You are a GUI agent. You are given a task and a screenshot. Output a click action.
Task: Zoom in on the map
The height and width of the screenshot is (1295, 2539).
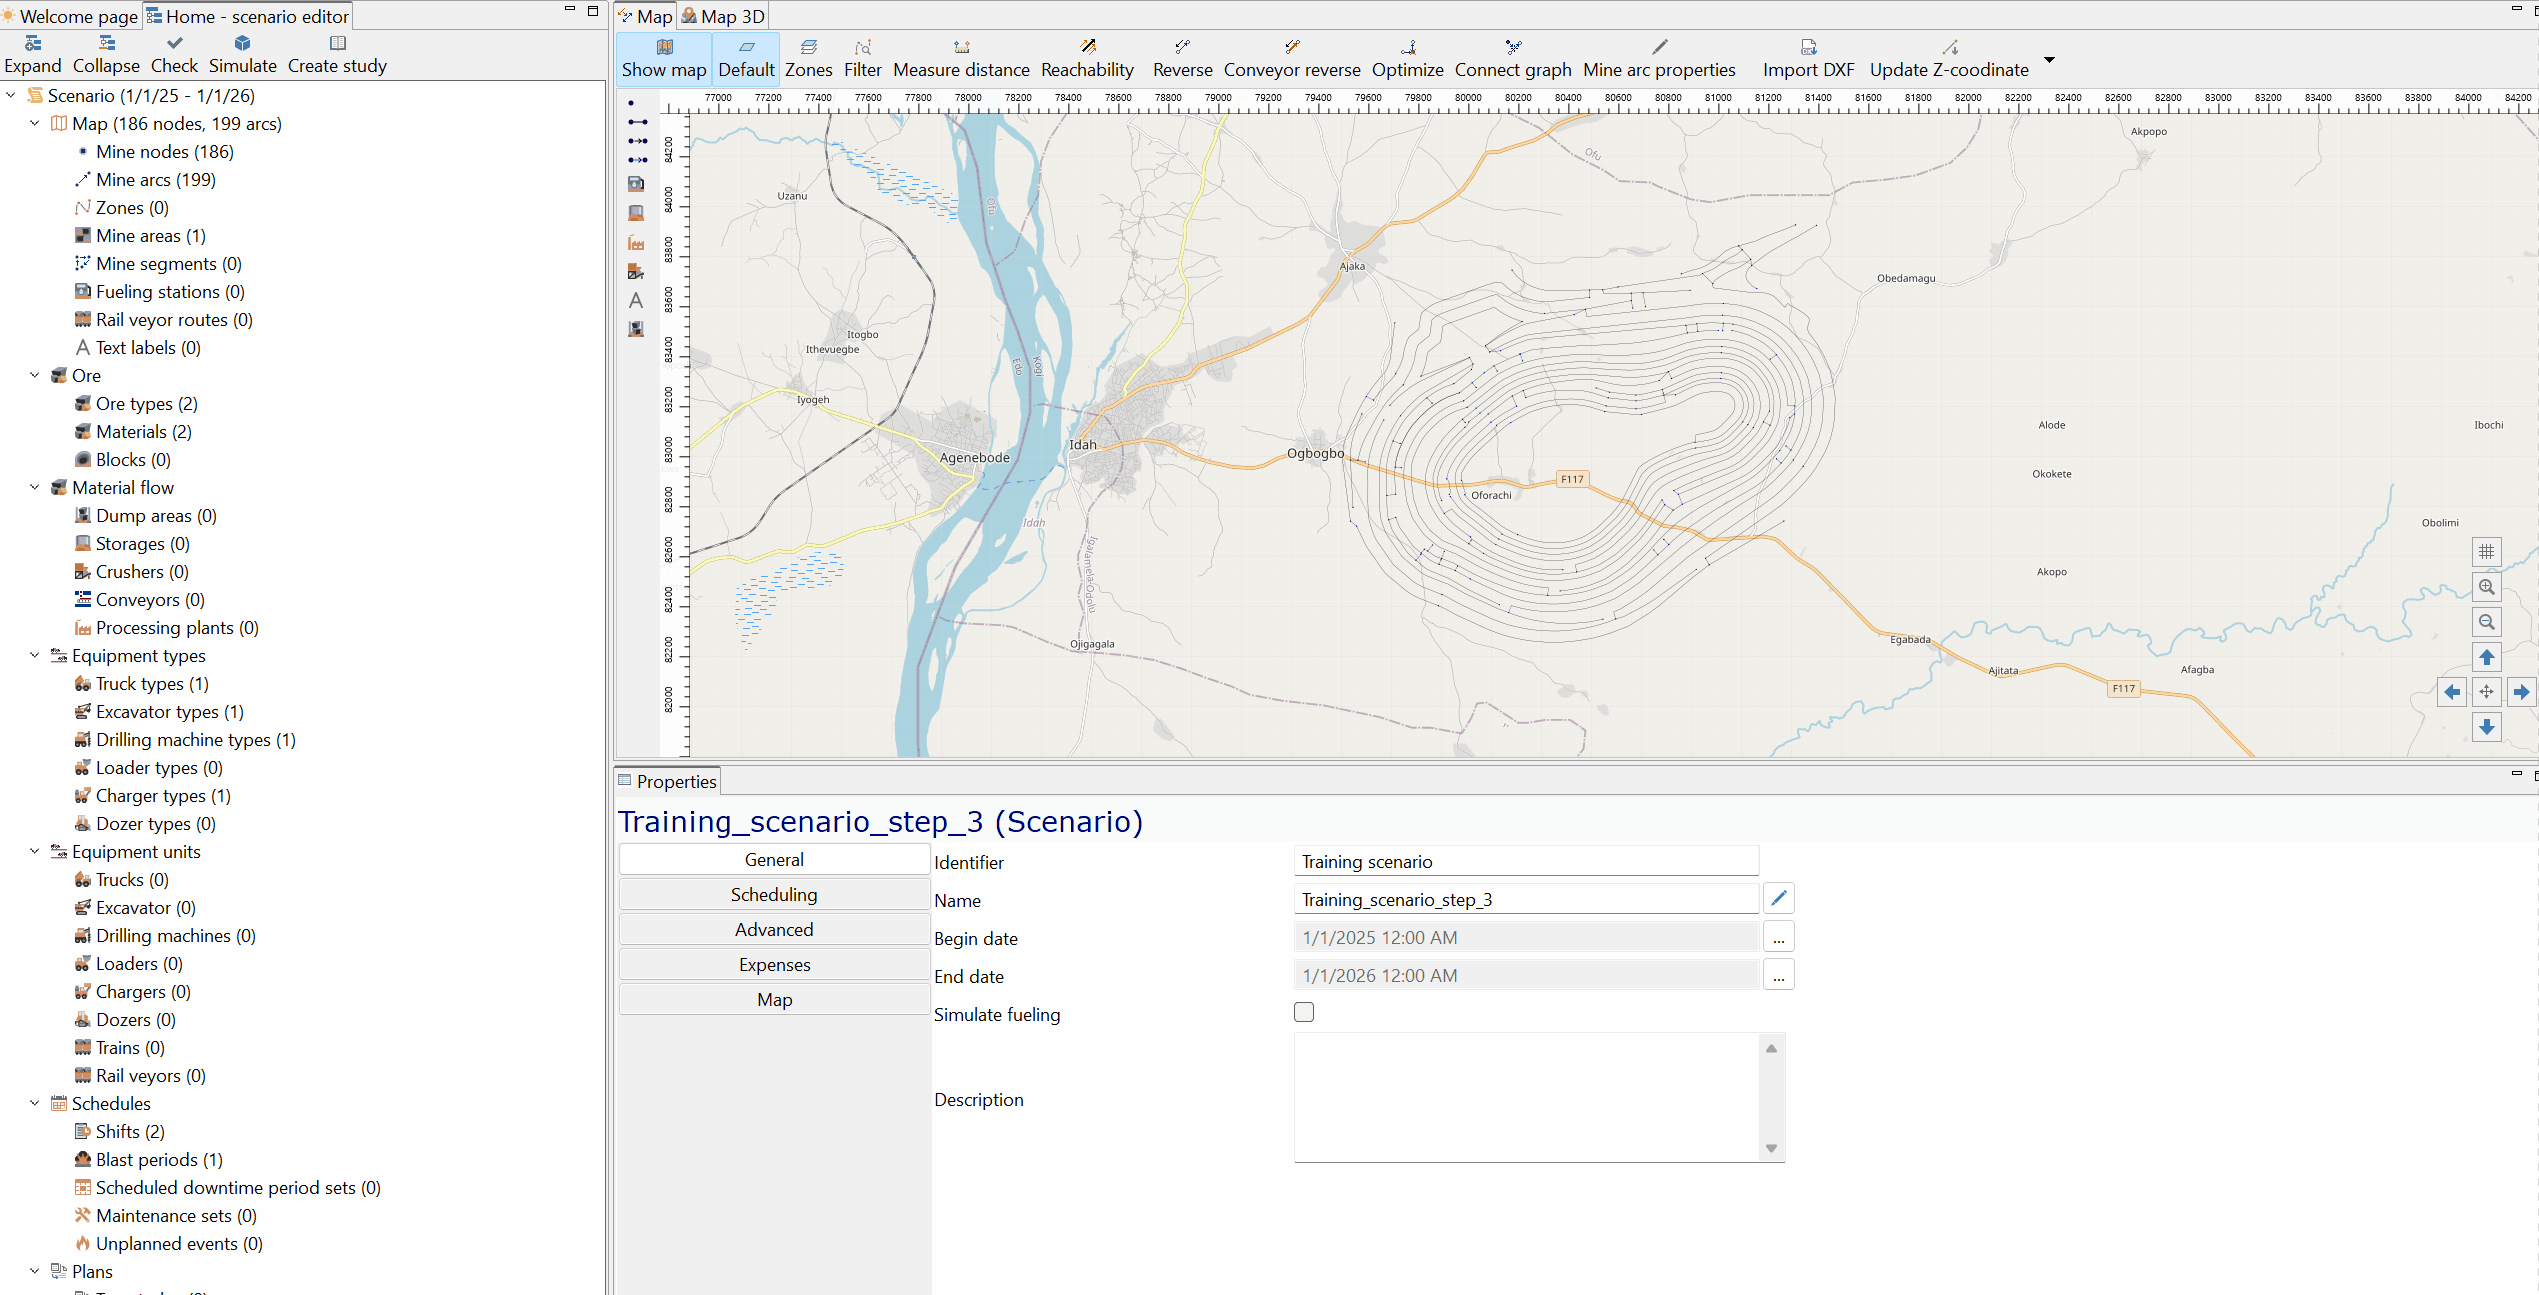tap(2486, 587)
